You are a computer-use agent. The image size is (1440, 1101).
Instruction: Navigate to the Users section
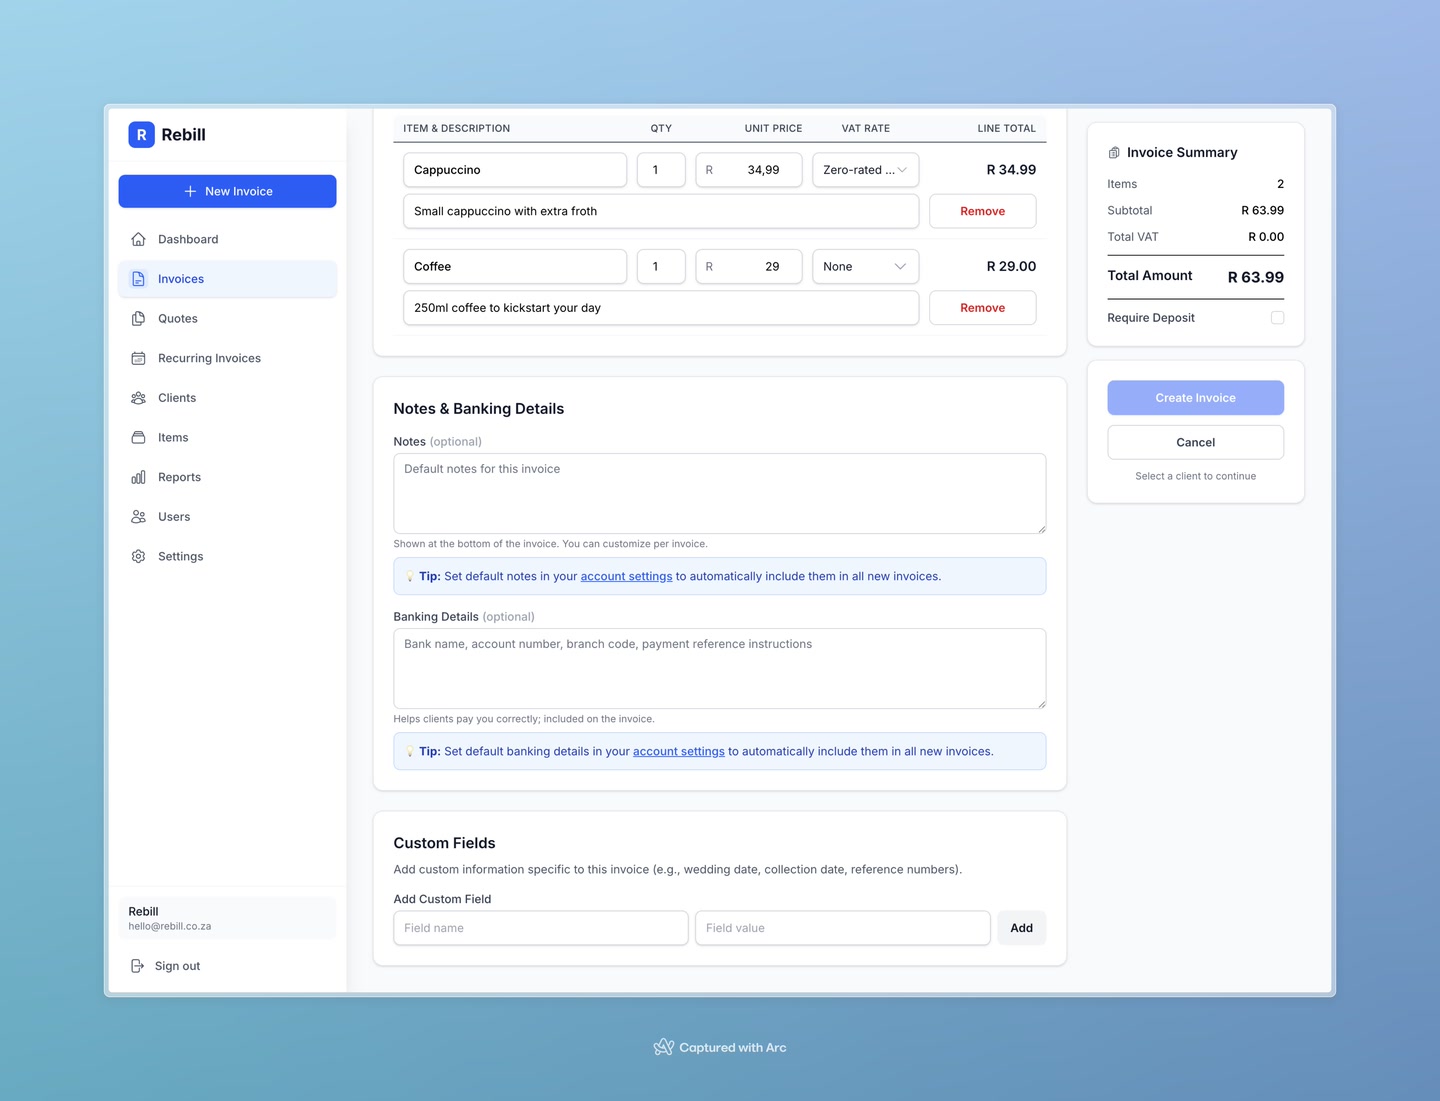pos(173,516)
